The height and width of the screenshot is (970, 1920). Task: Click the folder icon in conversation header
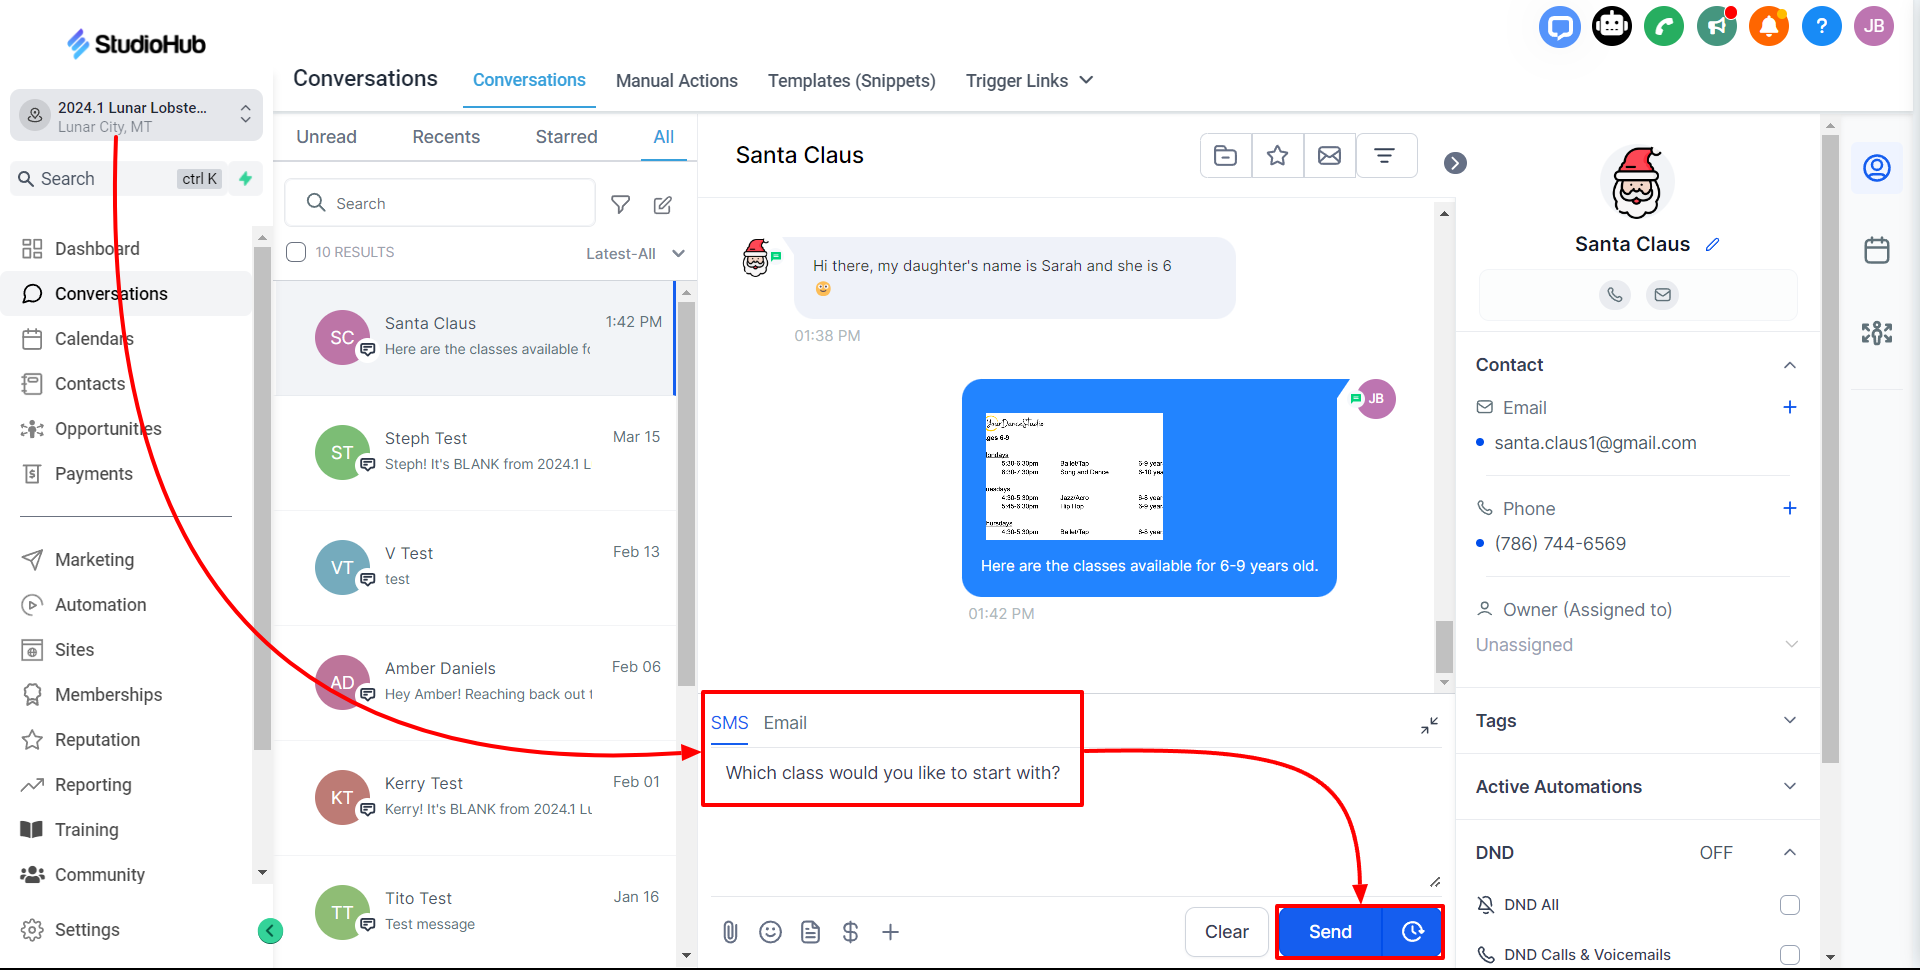pyautogui.click(x=1226, y=156)
